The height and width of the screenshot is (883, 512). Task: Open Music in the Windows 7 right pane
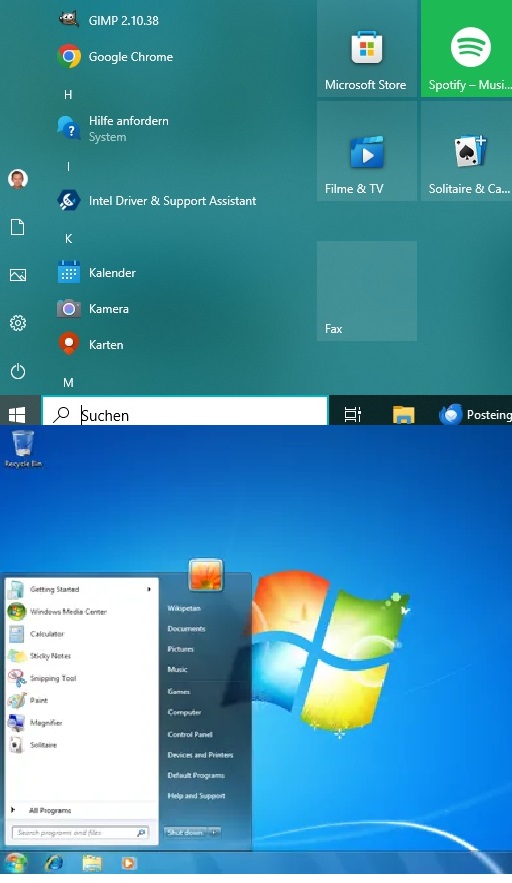[x=177, y=669]
